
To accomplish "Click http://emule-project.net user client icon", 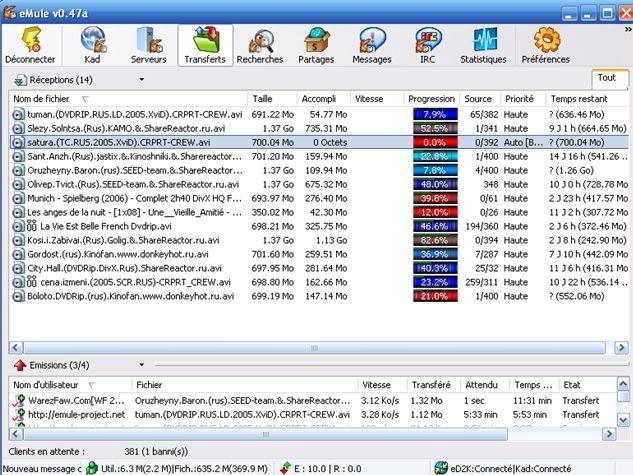I will (x=19, y=415).
